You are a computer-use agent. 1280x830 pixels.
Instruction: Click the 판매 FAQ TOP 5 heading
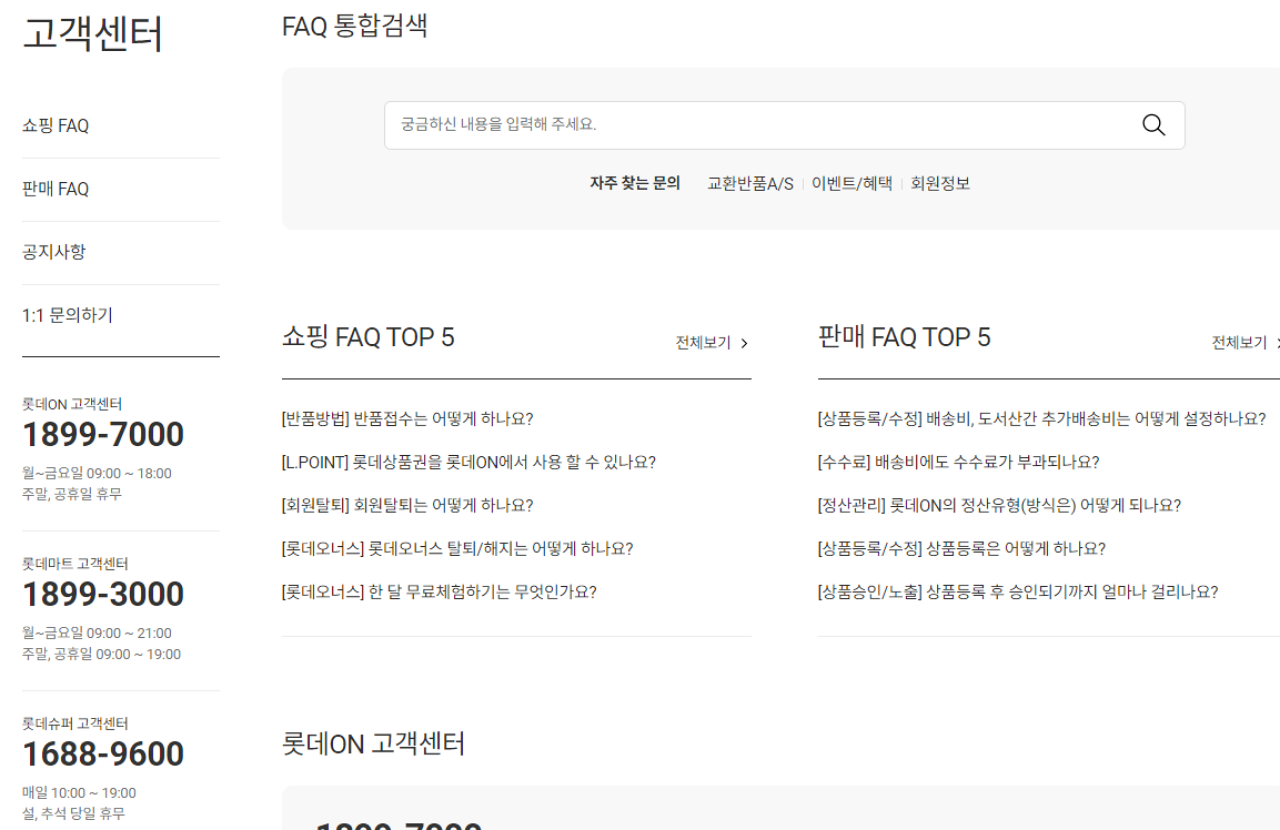(x=904, y=337)
